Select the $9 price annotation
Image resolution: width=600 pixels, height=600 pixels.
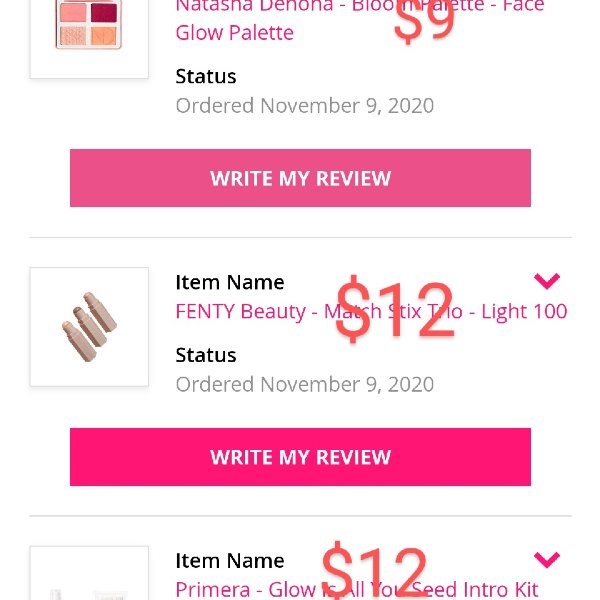click(x=424, y=21)
